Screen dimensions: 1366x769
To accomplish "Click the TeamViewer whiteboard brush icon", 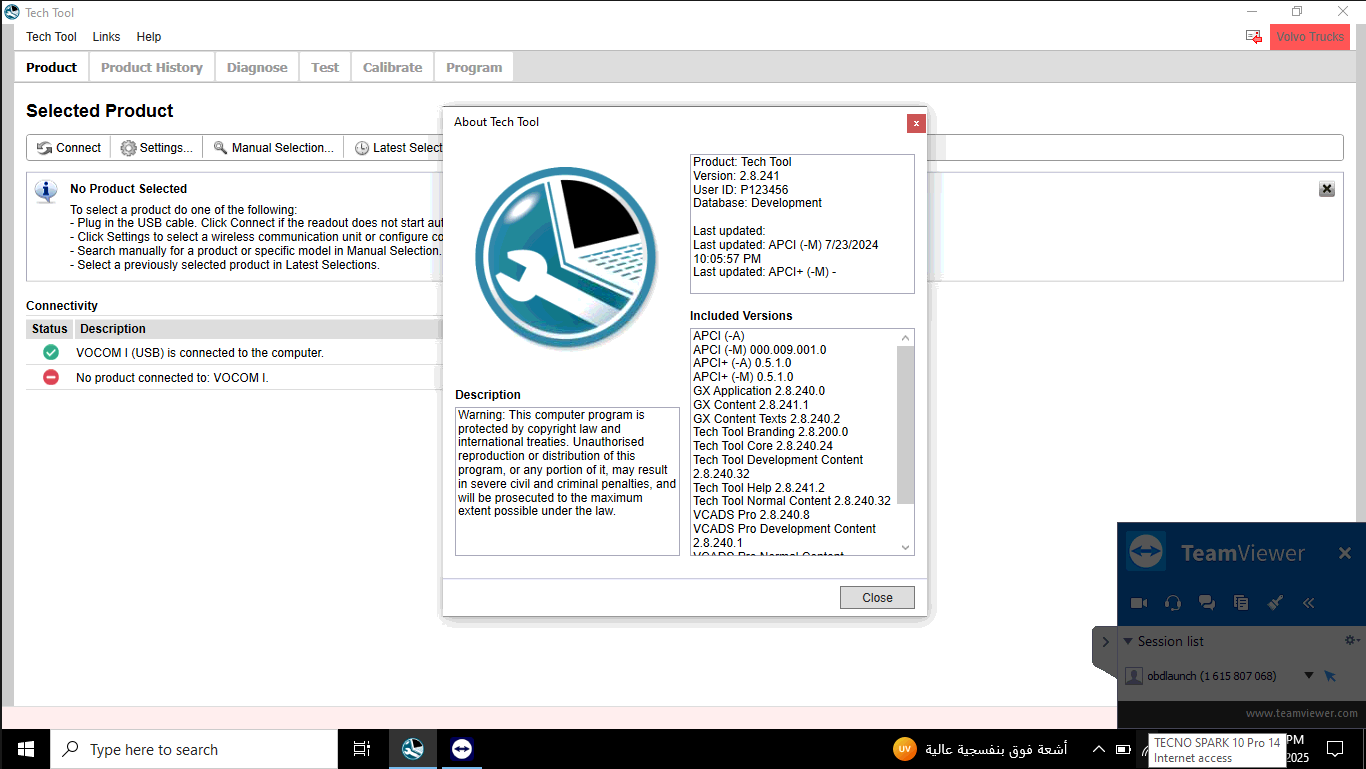I will (x=1275, y=603).
